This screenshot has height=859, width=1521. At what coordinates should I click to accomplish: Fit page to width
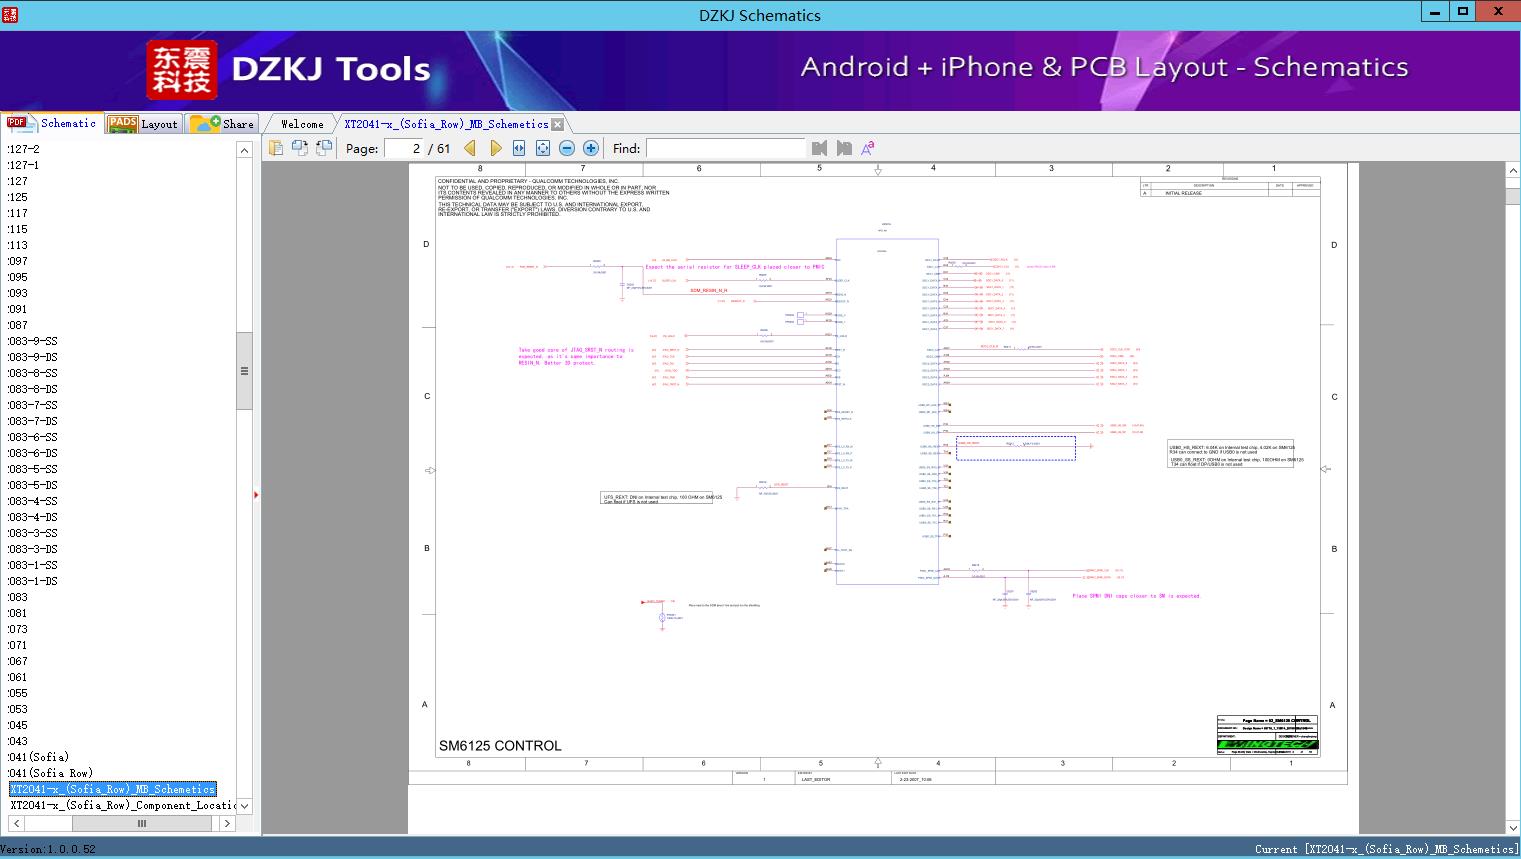(x=519, y=148)
